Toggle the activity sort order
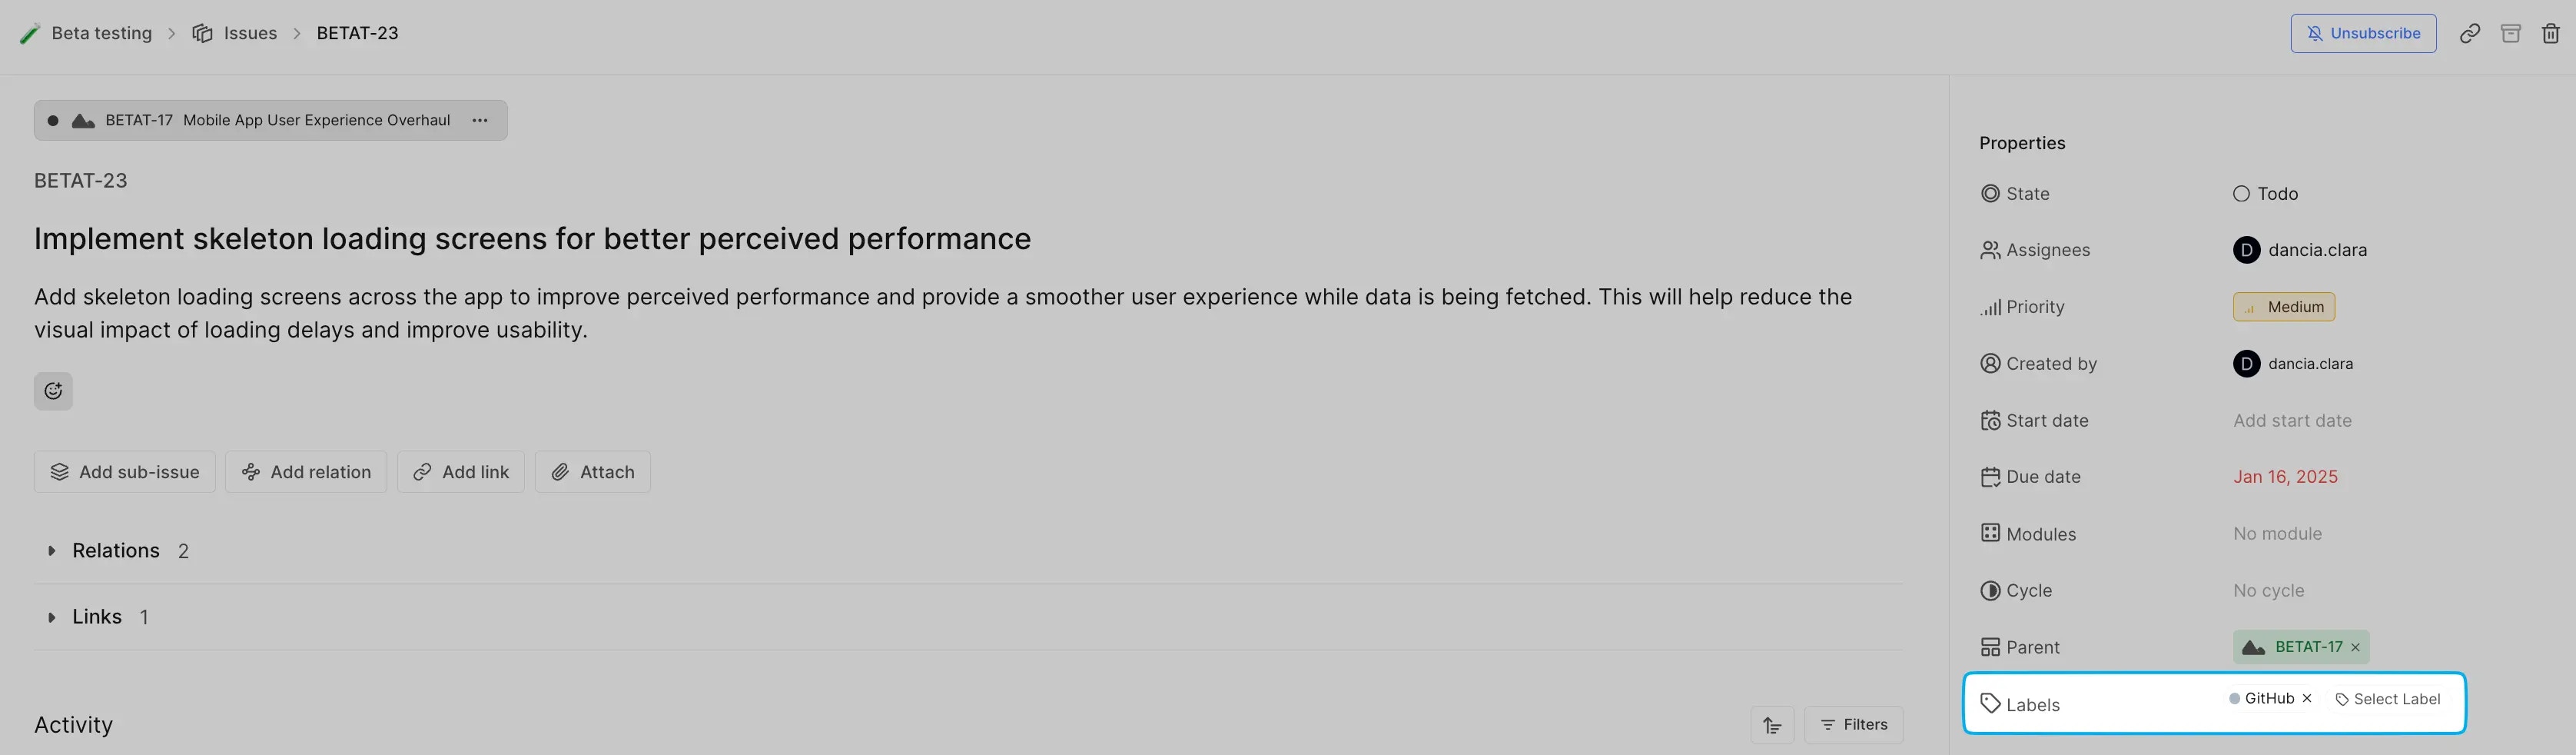 pyautogui.click(x=1771, y=724)
